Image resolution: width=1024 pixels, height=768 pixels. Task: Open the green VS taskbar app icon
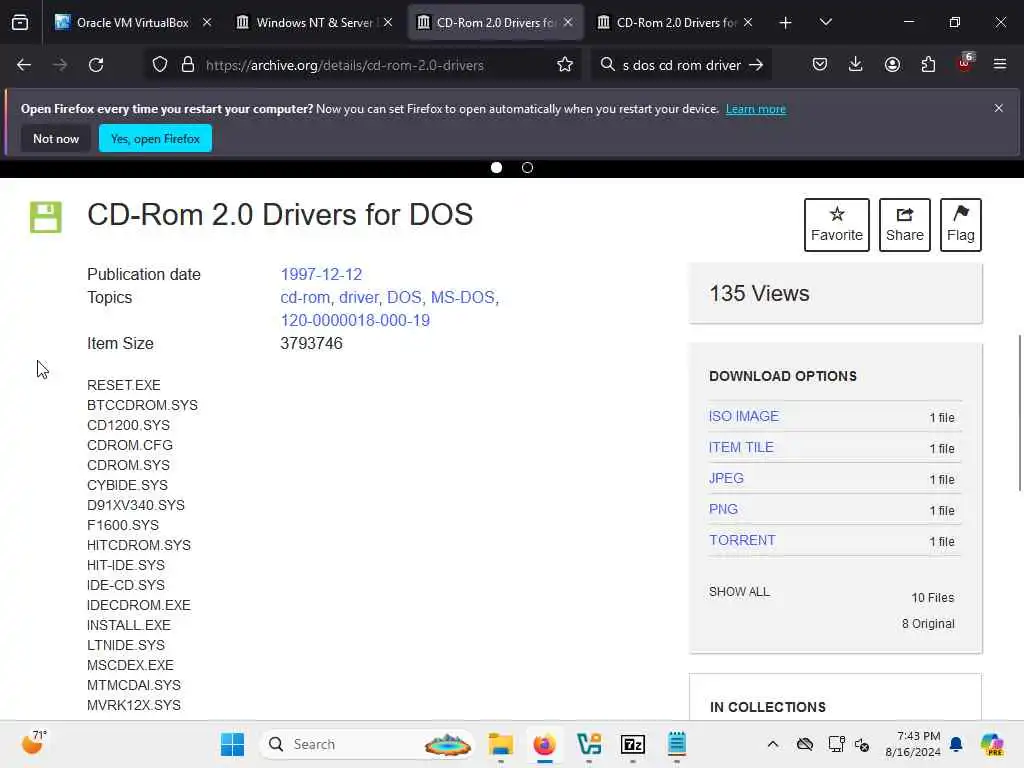589,744
